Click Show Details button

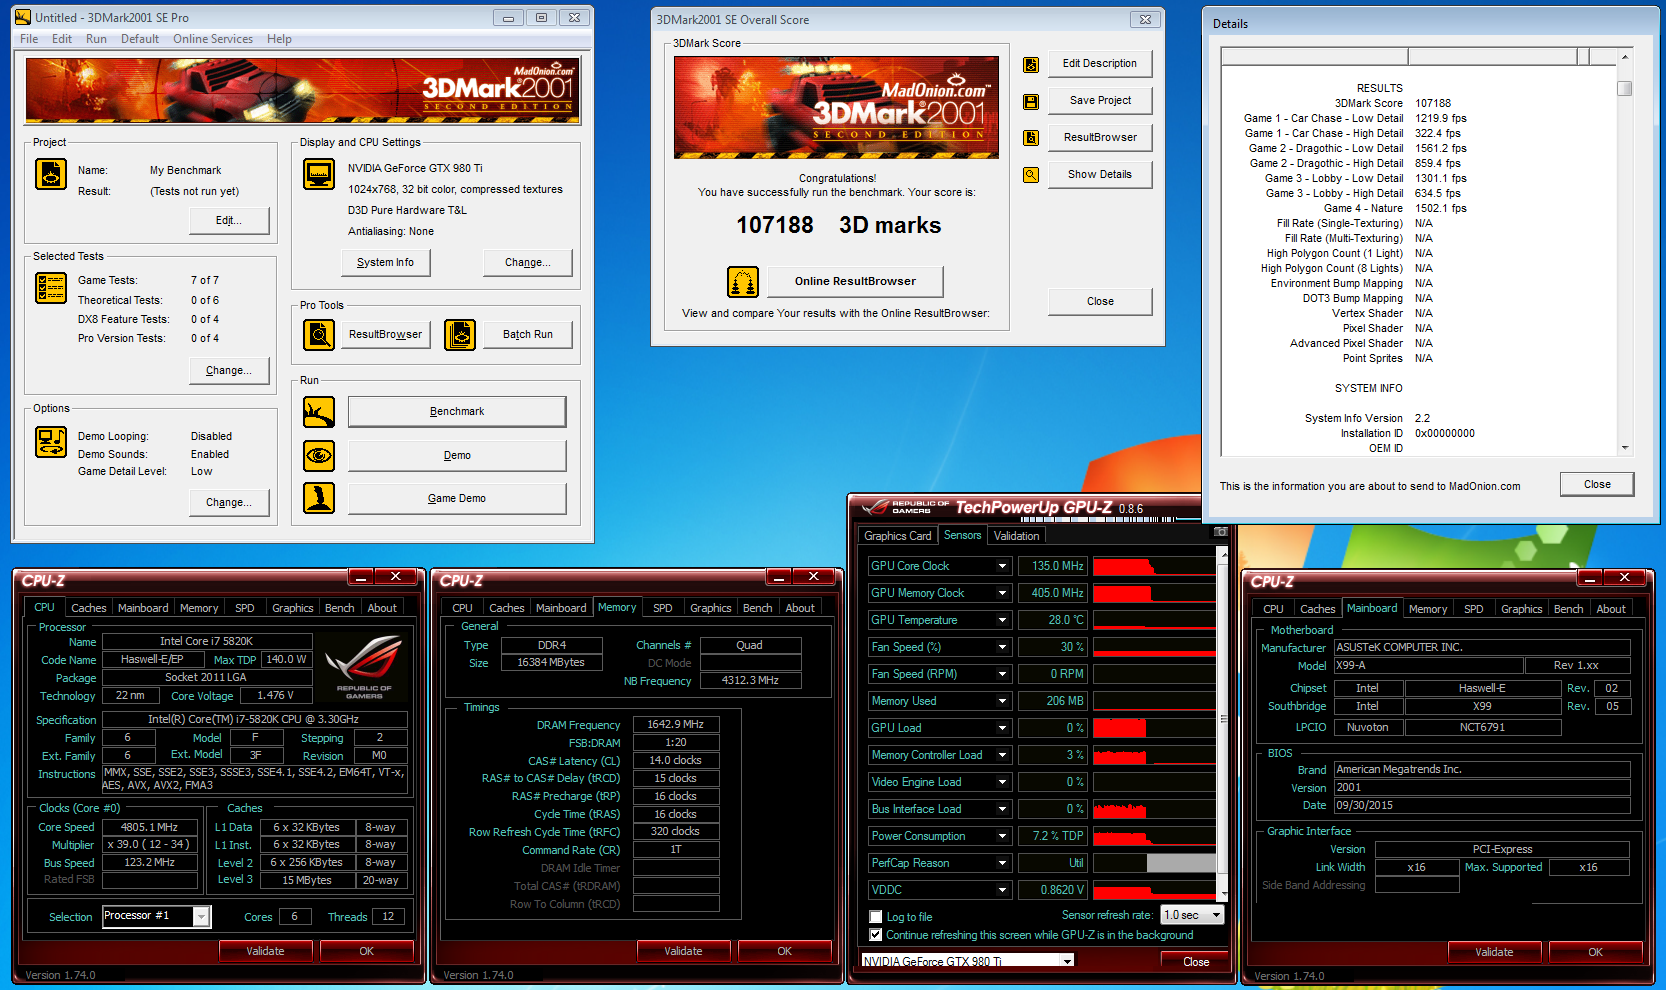click(x=1100, y=175)
